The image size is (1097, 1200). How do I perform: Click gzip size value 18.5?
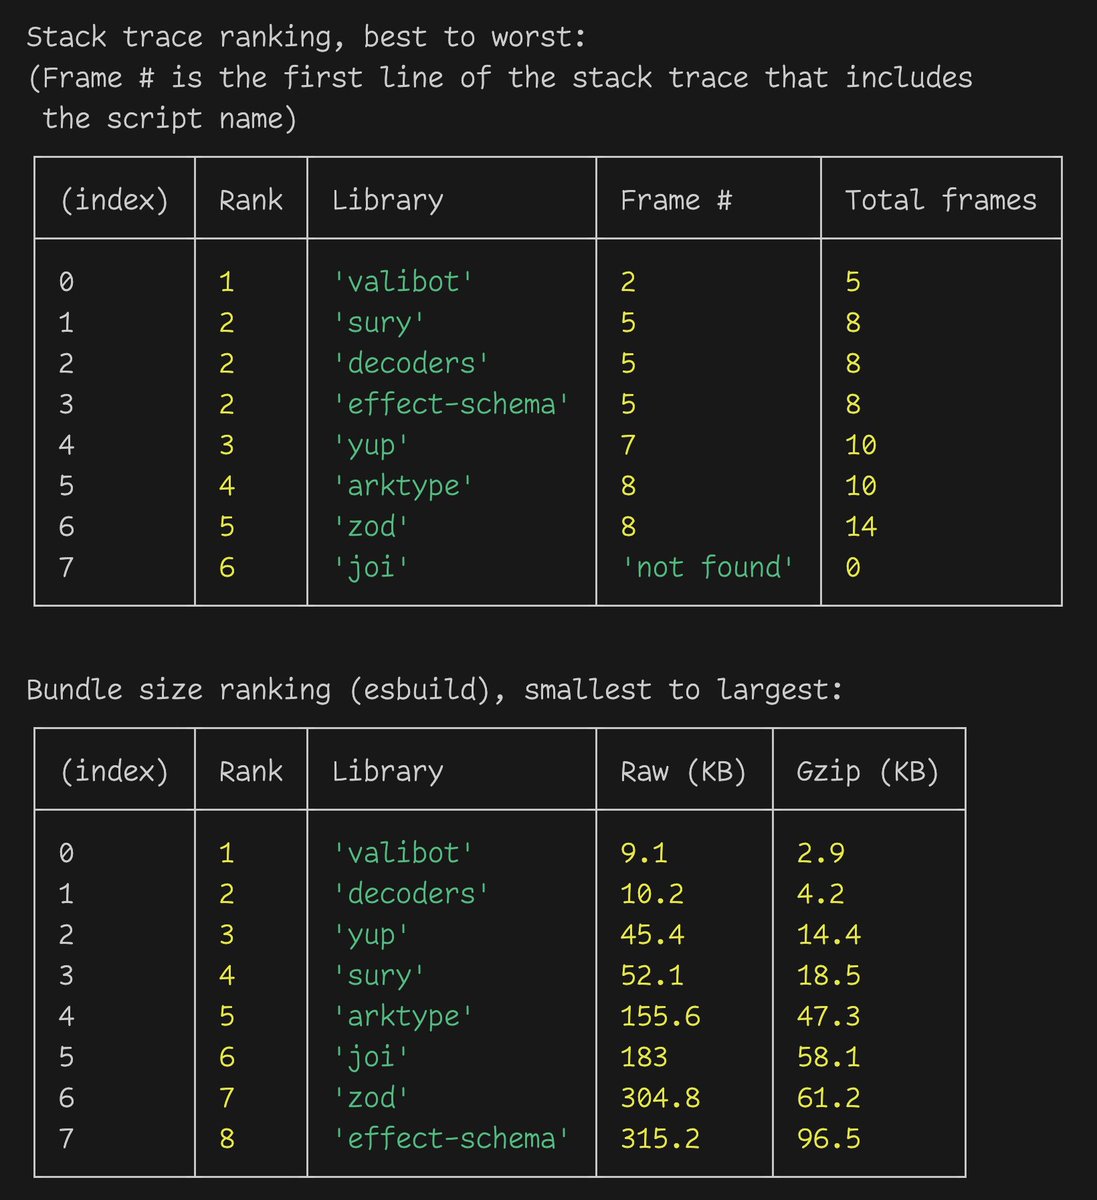pos(829,976)
